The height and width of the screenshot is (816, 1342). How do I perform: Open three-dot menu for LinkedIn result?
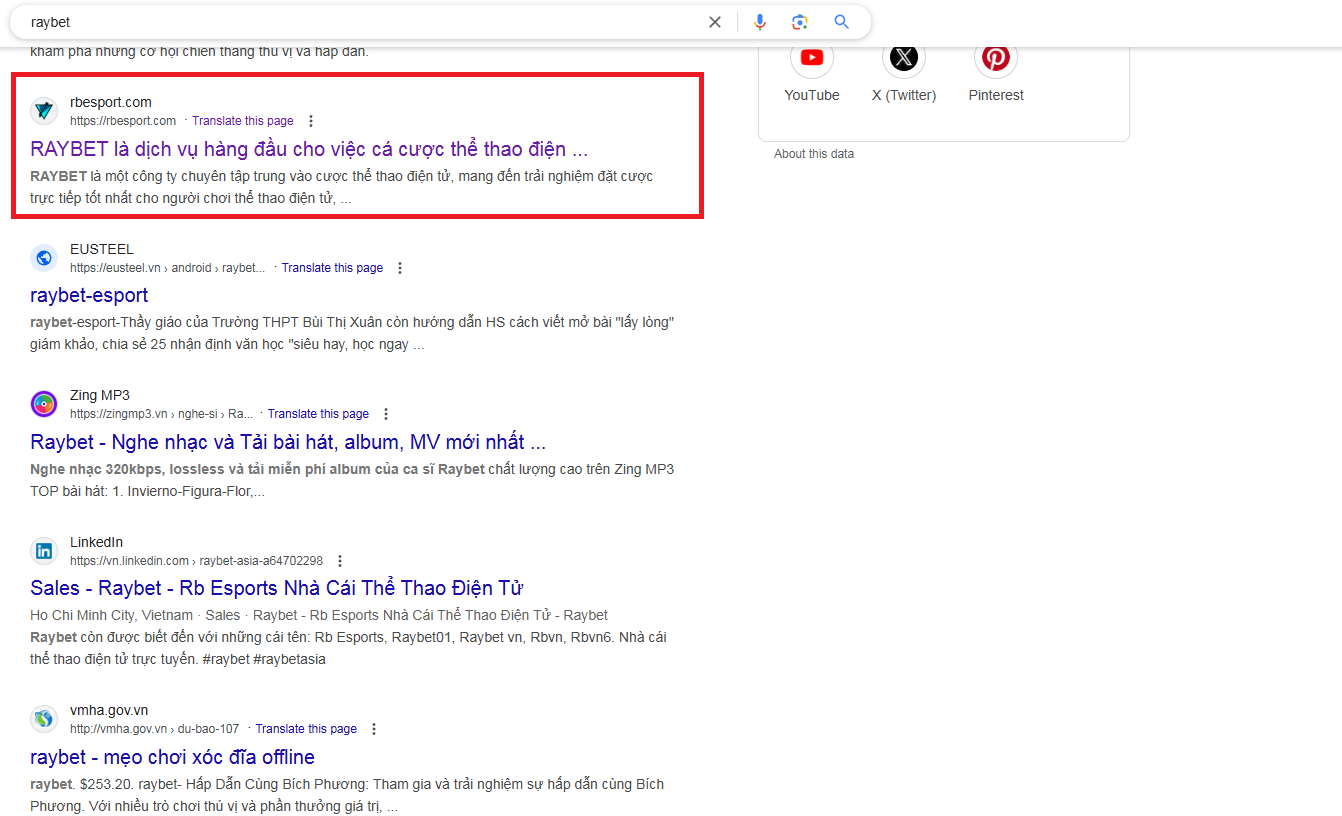point(340,561)
